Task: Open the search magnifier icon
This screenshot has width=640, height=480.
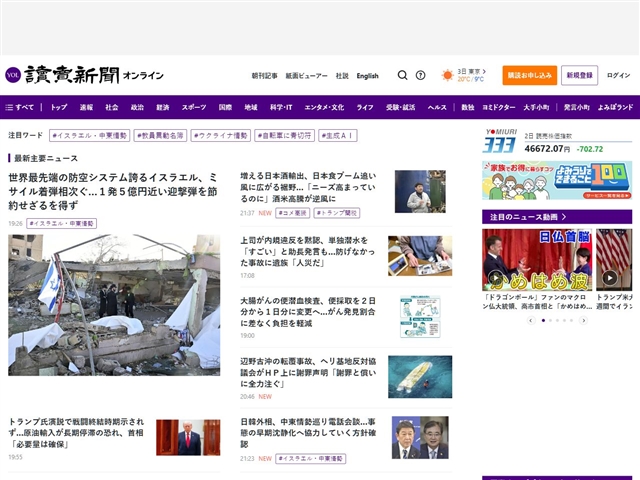Action: 402,75
